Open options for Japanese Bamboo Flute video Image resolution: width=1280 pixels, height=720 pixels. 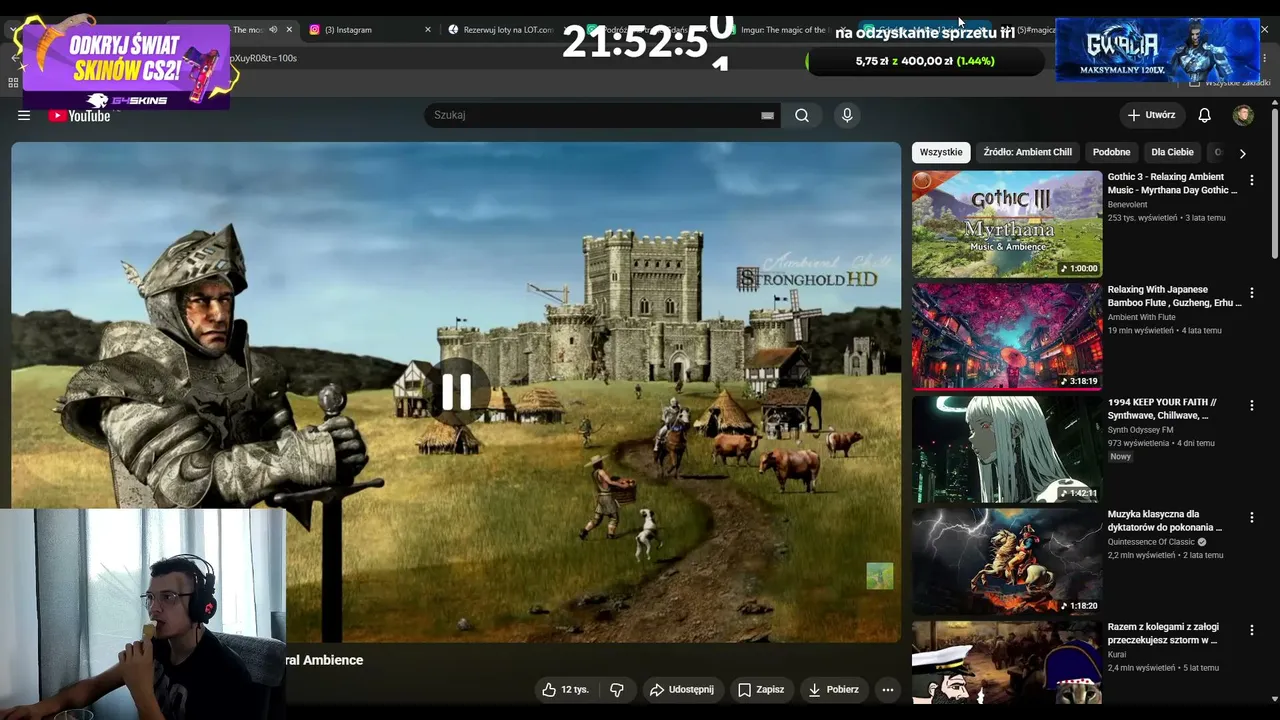pyautogui.click(x=1251, y=293)
